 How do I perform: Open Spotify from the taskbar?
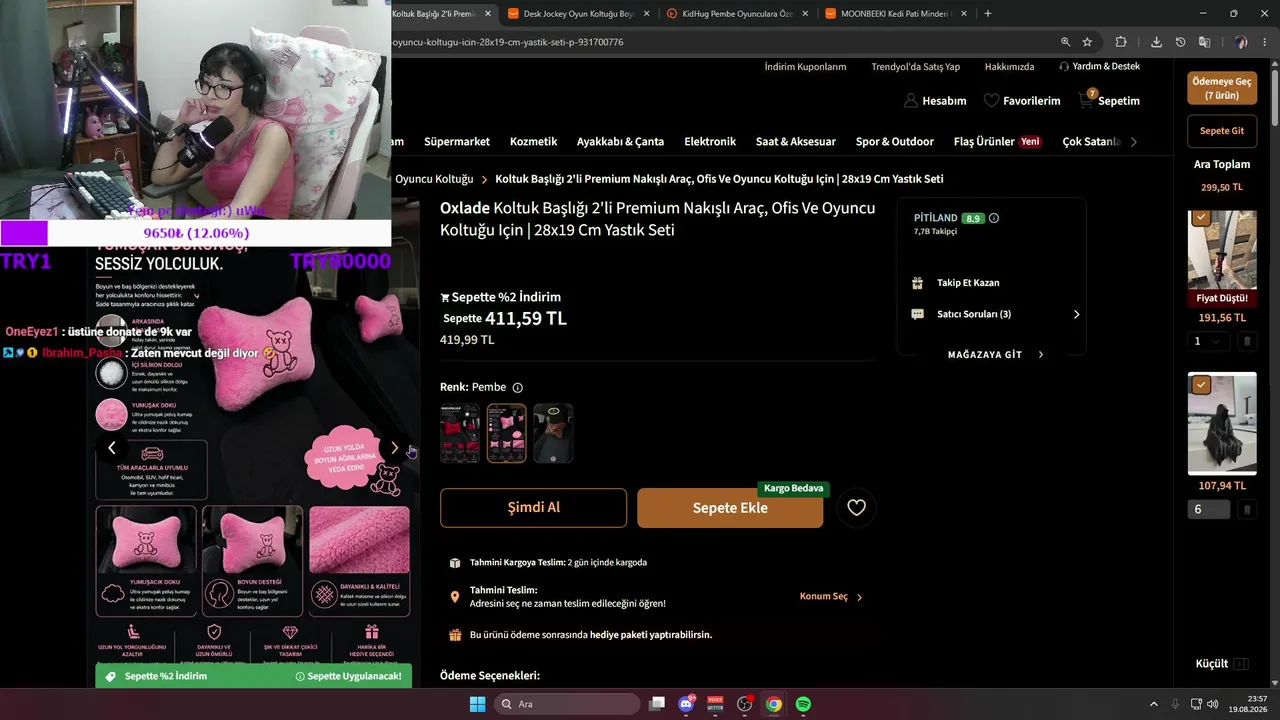tap(803, 704)
